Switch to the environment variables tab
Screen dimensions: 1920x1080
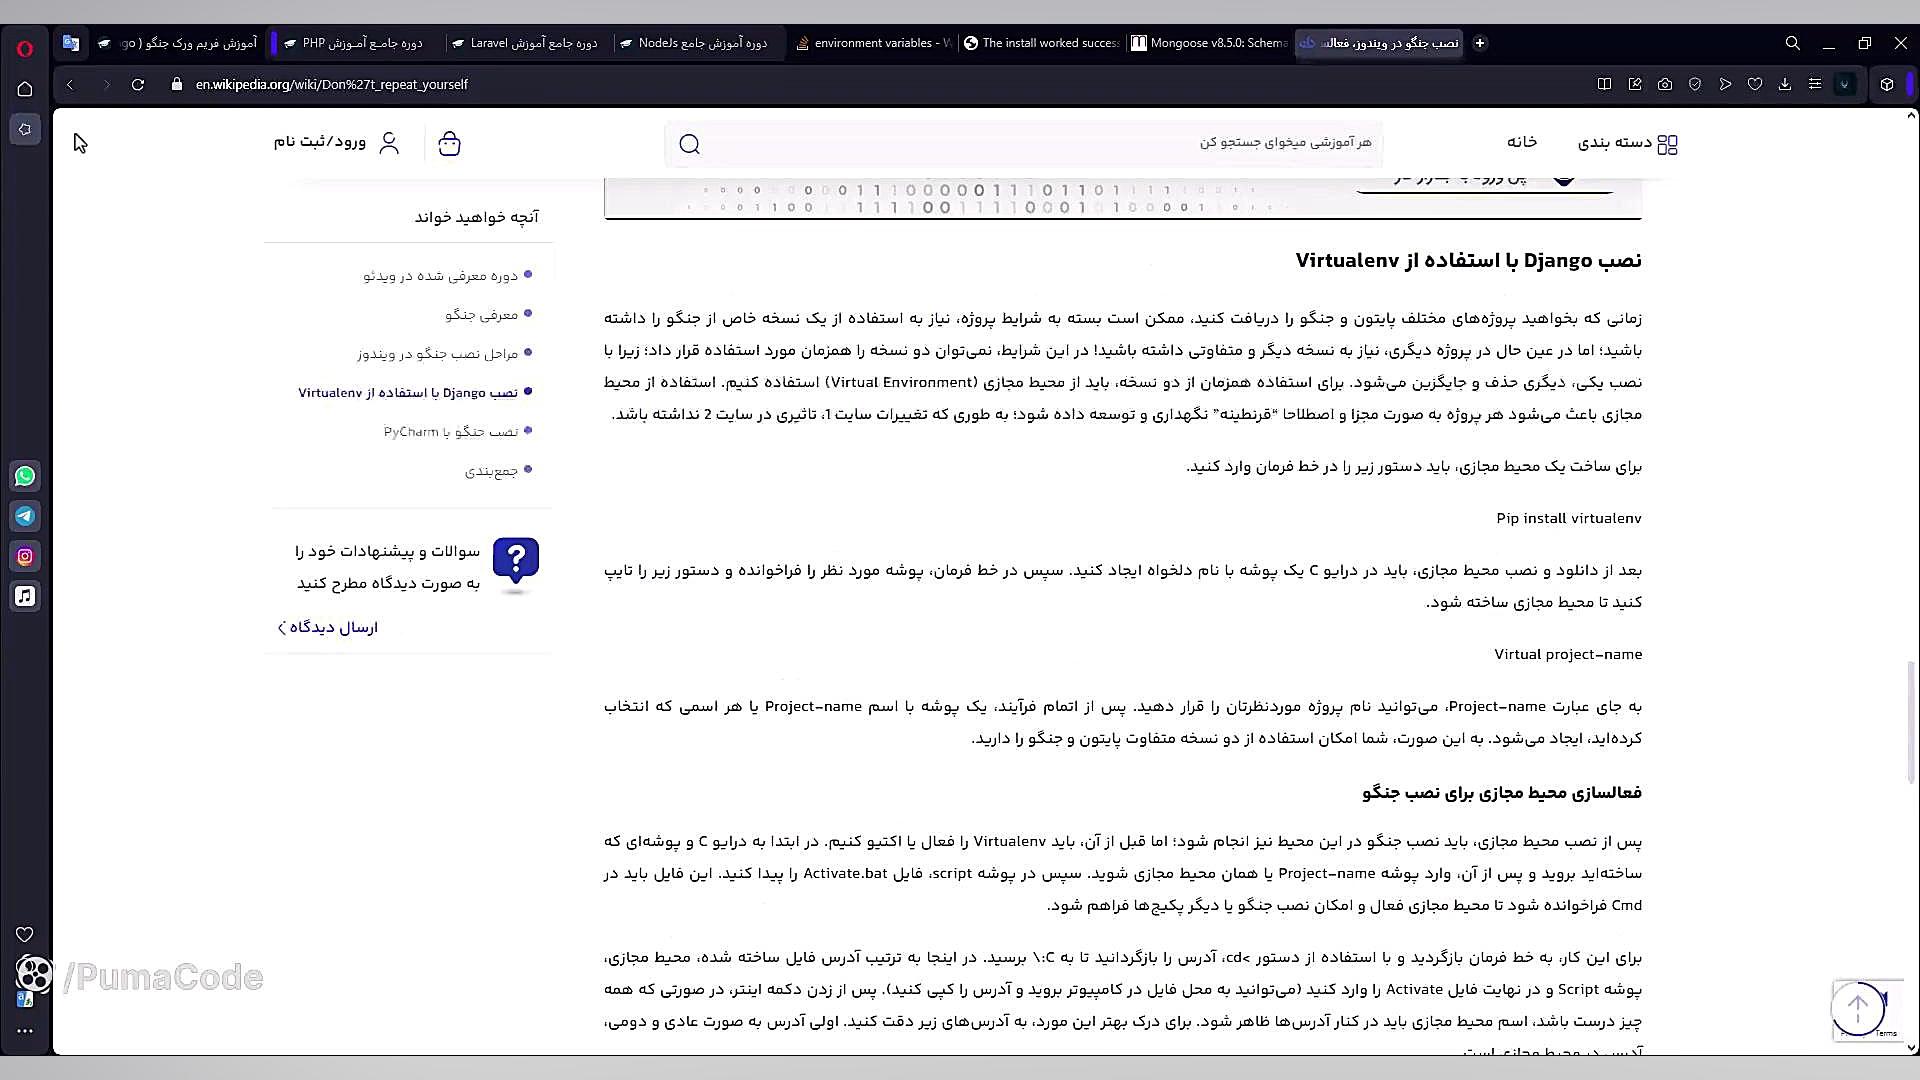[x=872, y=43]
